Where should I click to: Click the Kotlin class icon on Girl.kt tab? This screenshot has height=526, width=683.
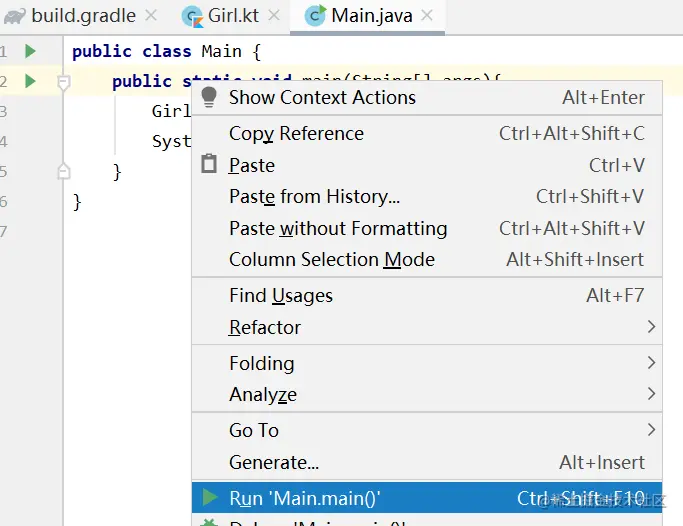[192, 17]
